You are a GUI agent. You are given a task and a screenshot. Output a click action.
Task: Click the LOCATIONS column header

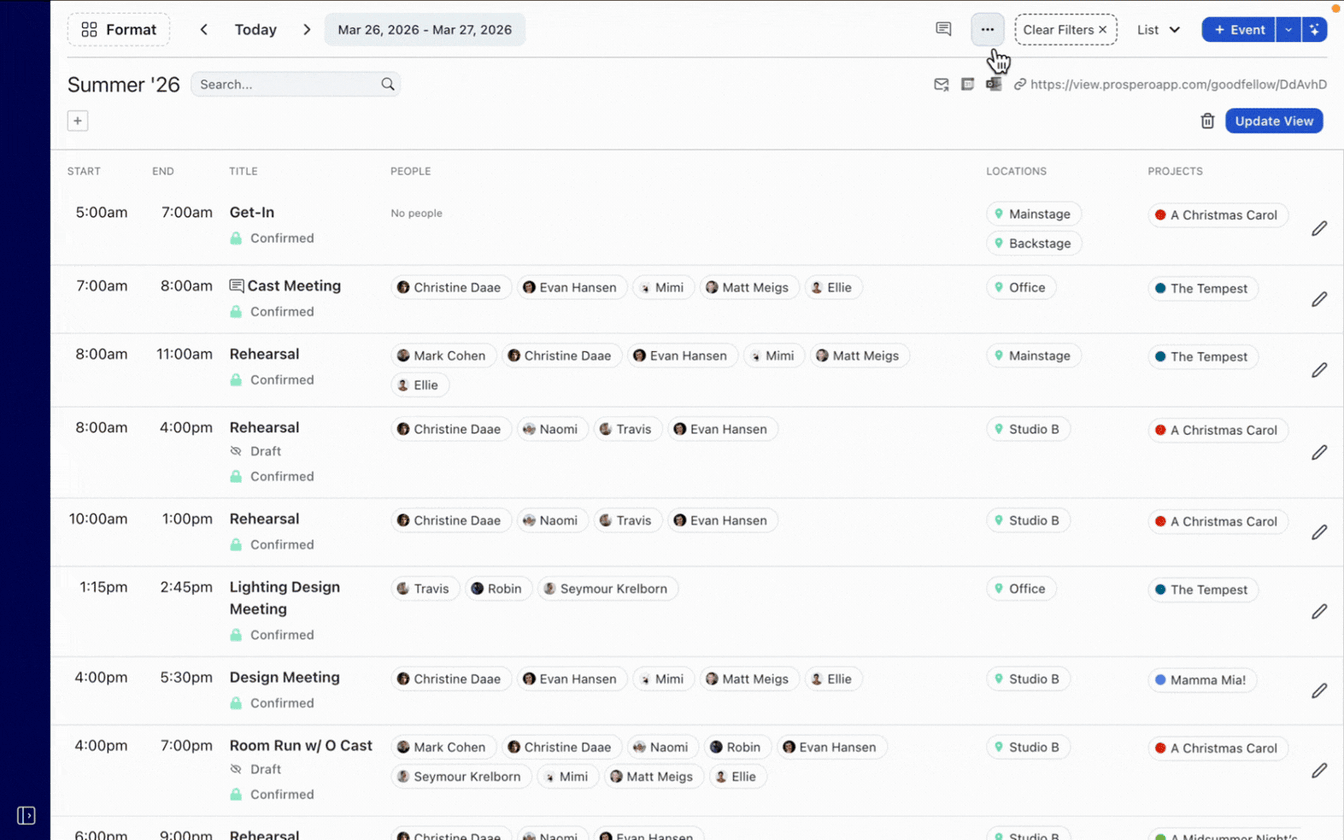(1016, 171)
